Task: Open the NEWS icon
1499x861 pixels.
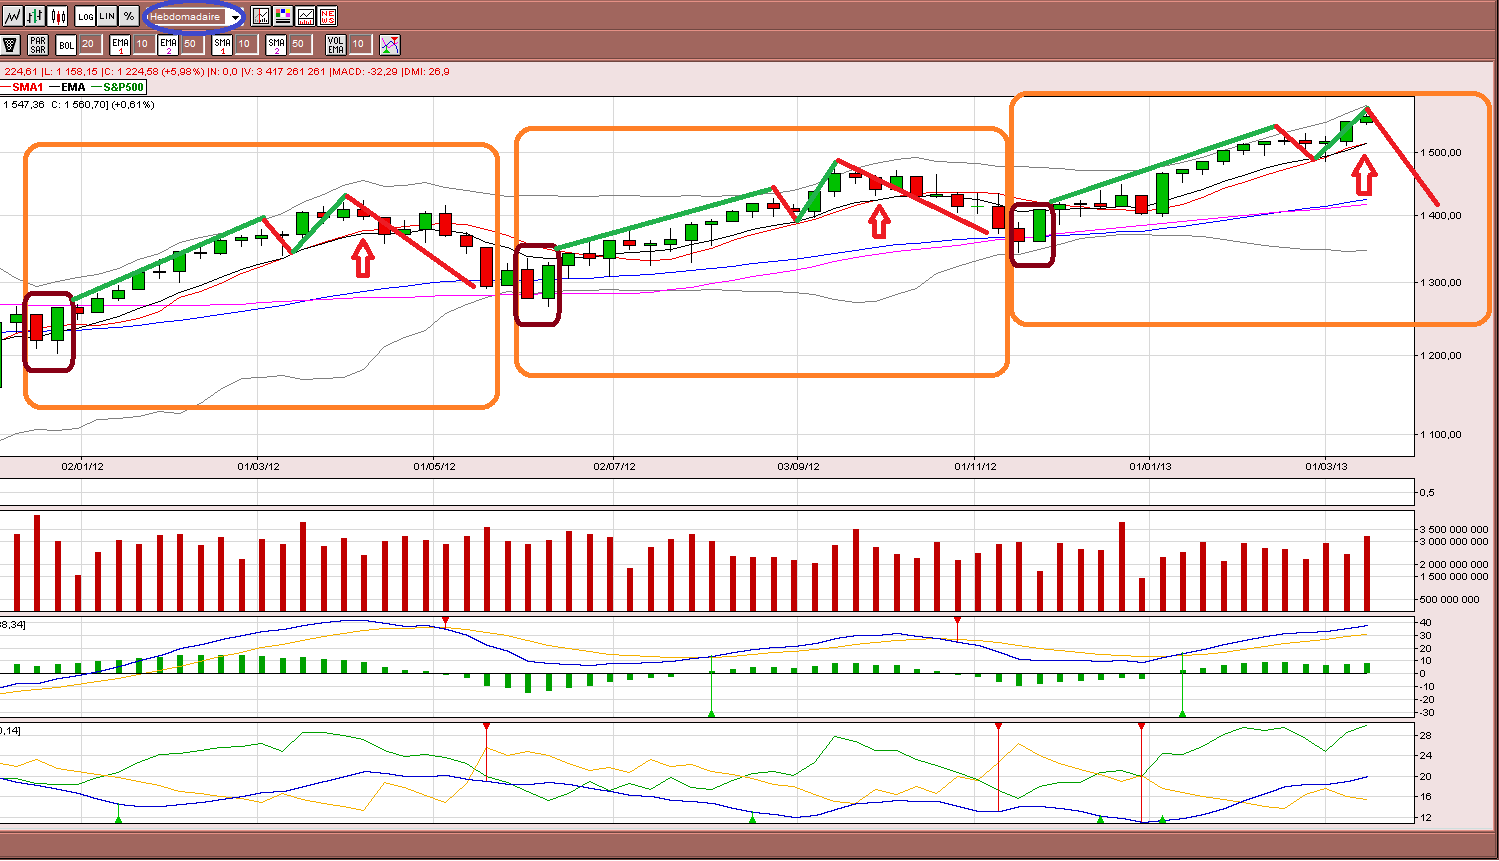Action: click(327, 16)
